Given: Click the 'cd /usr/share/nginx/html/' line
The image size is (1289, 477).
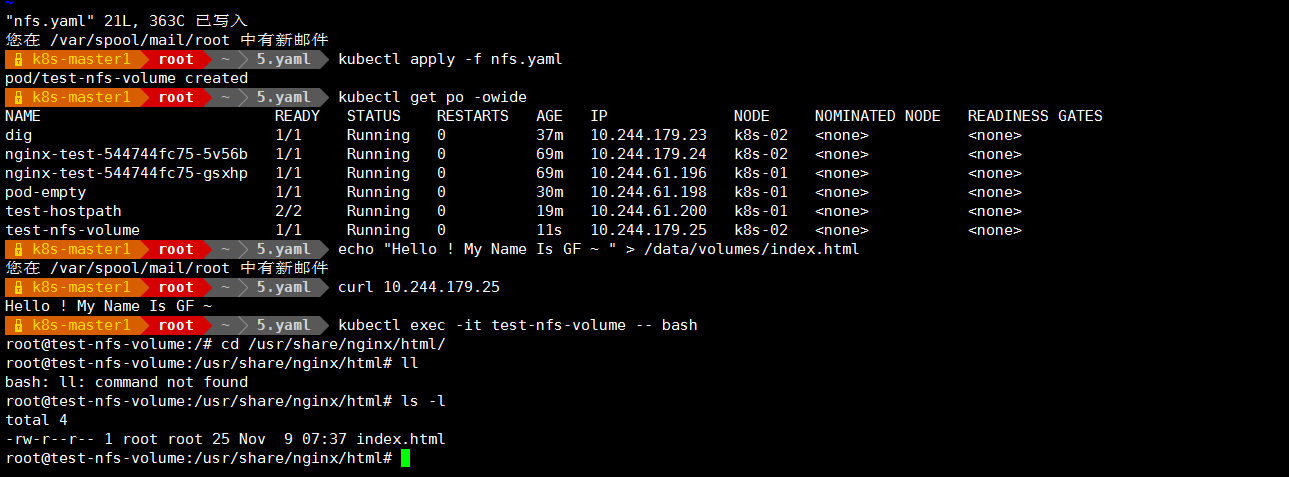Looking at the screenshot, I should (225, 344).
